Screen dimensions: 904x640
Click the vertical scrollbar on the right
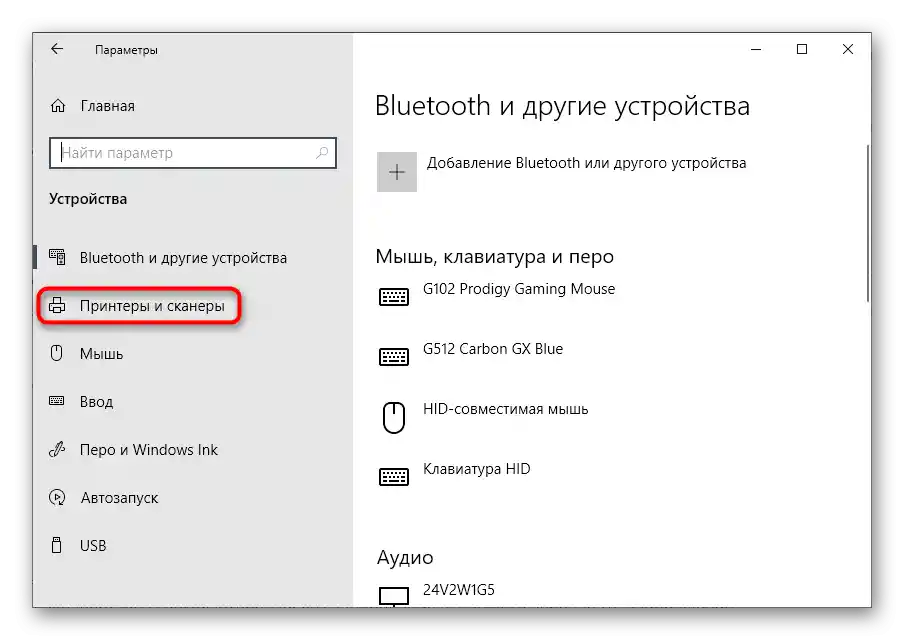tap(868, 223)
